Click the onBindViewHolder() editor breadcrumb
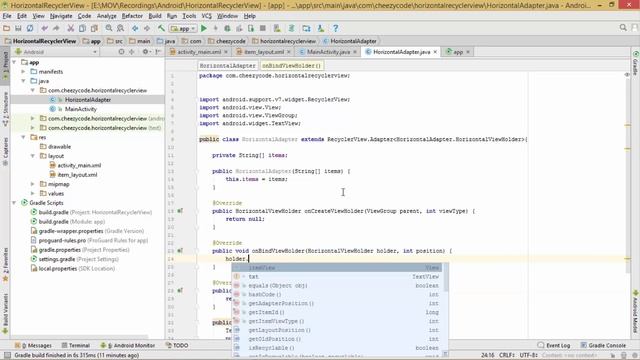Viewport: 640px width, 360px height. [x=291, y=65]
